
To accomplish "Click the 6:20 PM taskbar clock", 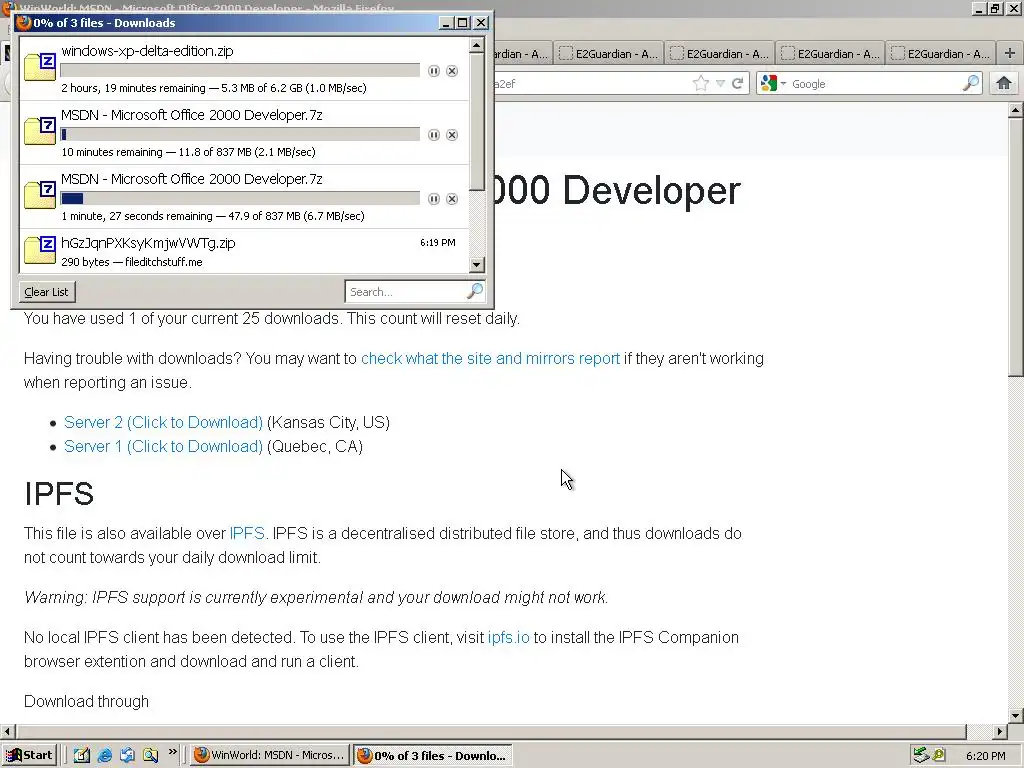I will 985,756.
